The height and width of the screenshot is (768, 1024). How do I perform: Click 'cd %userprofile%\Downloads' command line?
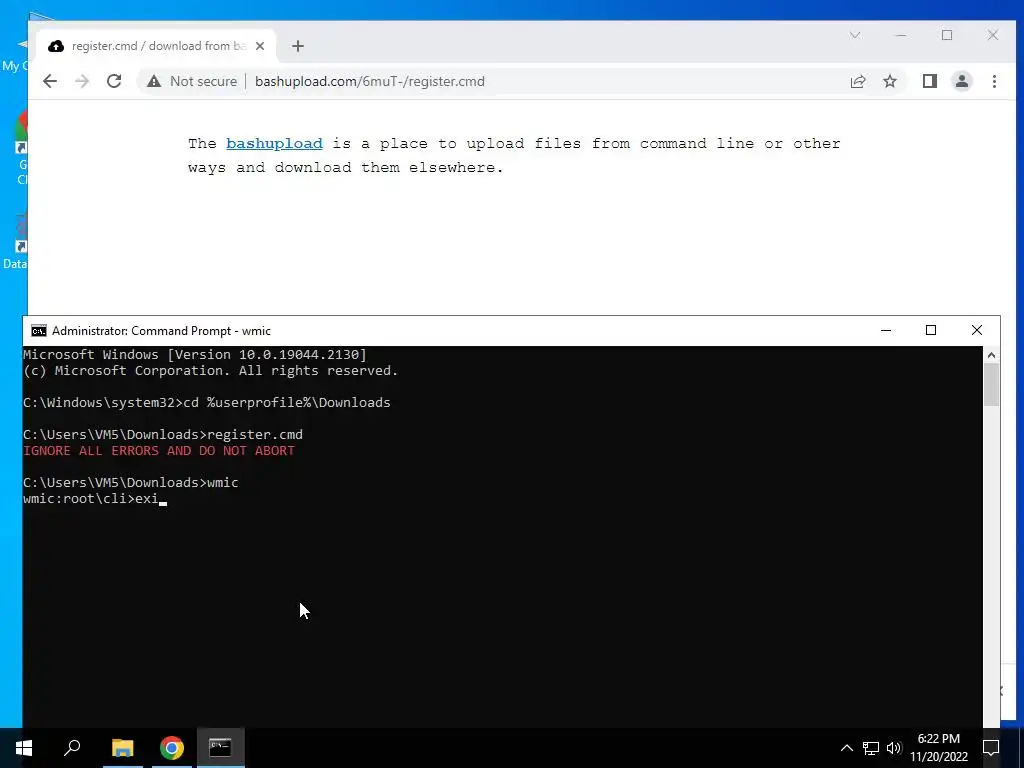click(206, 402)
